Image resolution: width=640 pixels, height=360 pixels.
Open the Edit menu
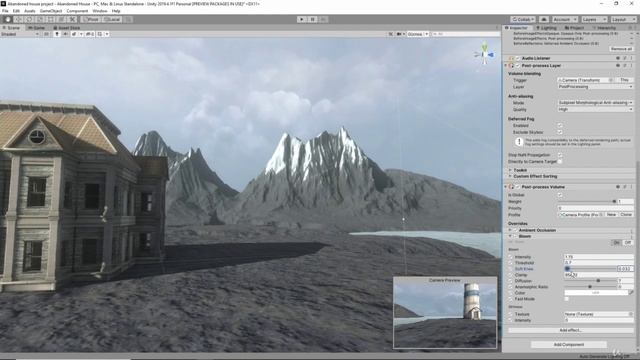[16, 11]
